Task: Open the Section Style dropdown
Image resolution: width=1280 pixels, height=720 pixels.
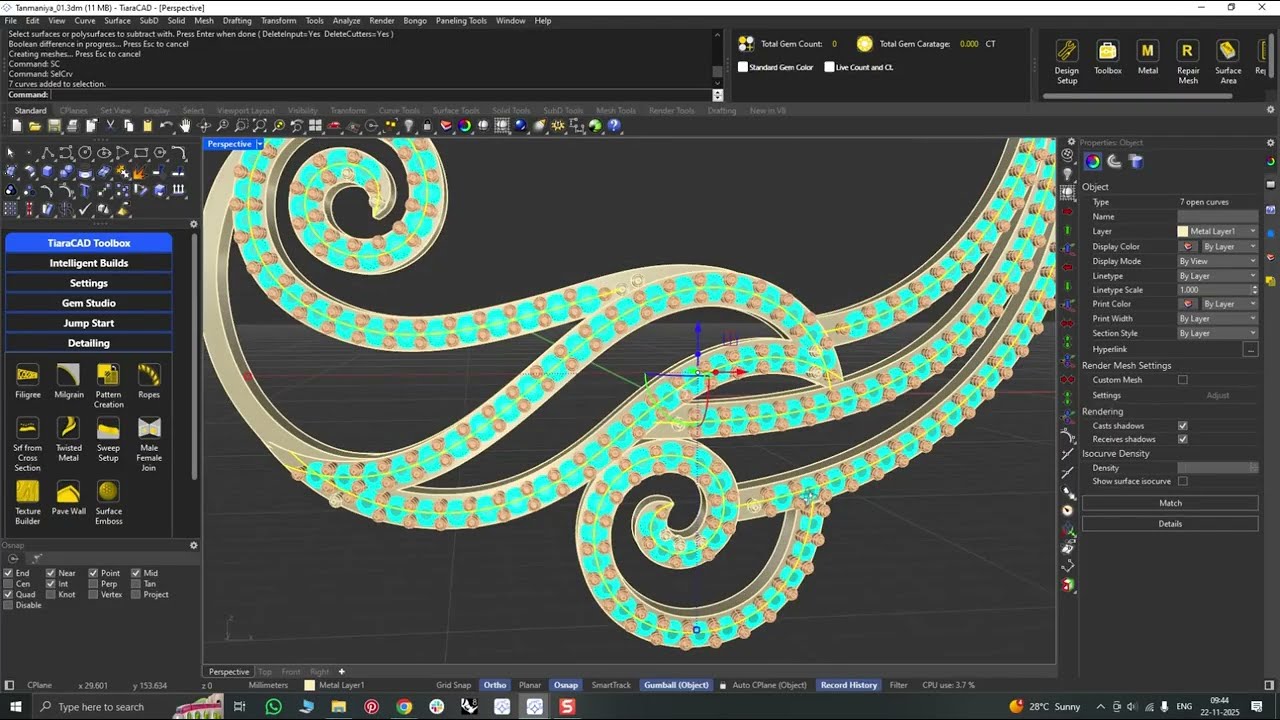Action: coord(1218,333)
